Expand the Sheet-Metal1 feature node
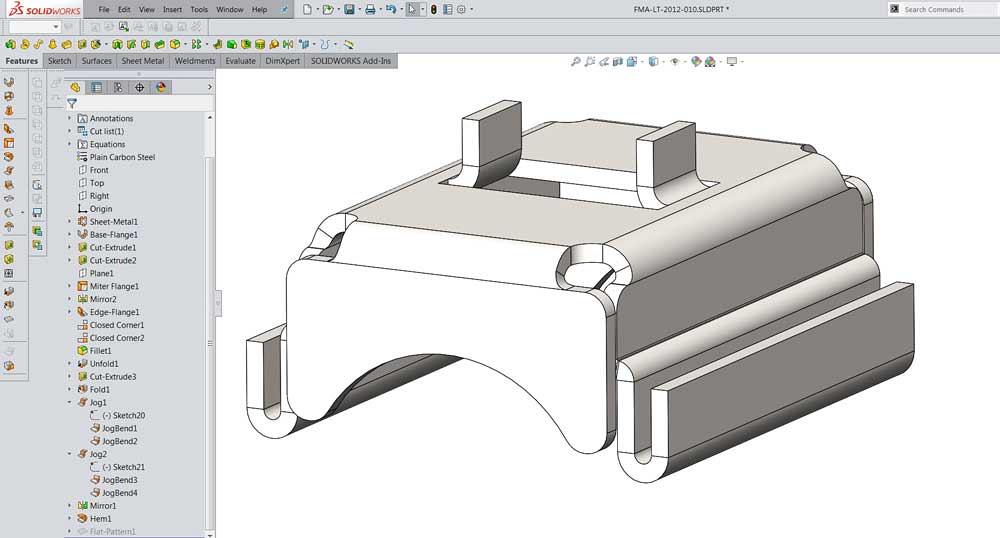 (x=70, y=221)
